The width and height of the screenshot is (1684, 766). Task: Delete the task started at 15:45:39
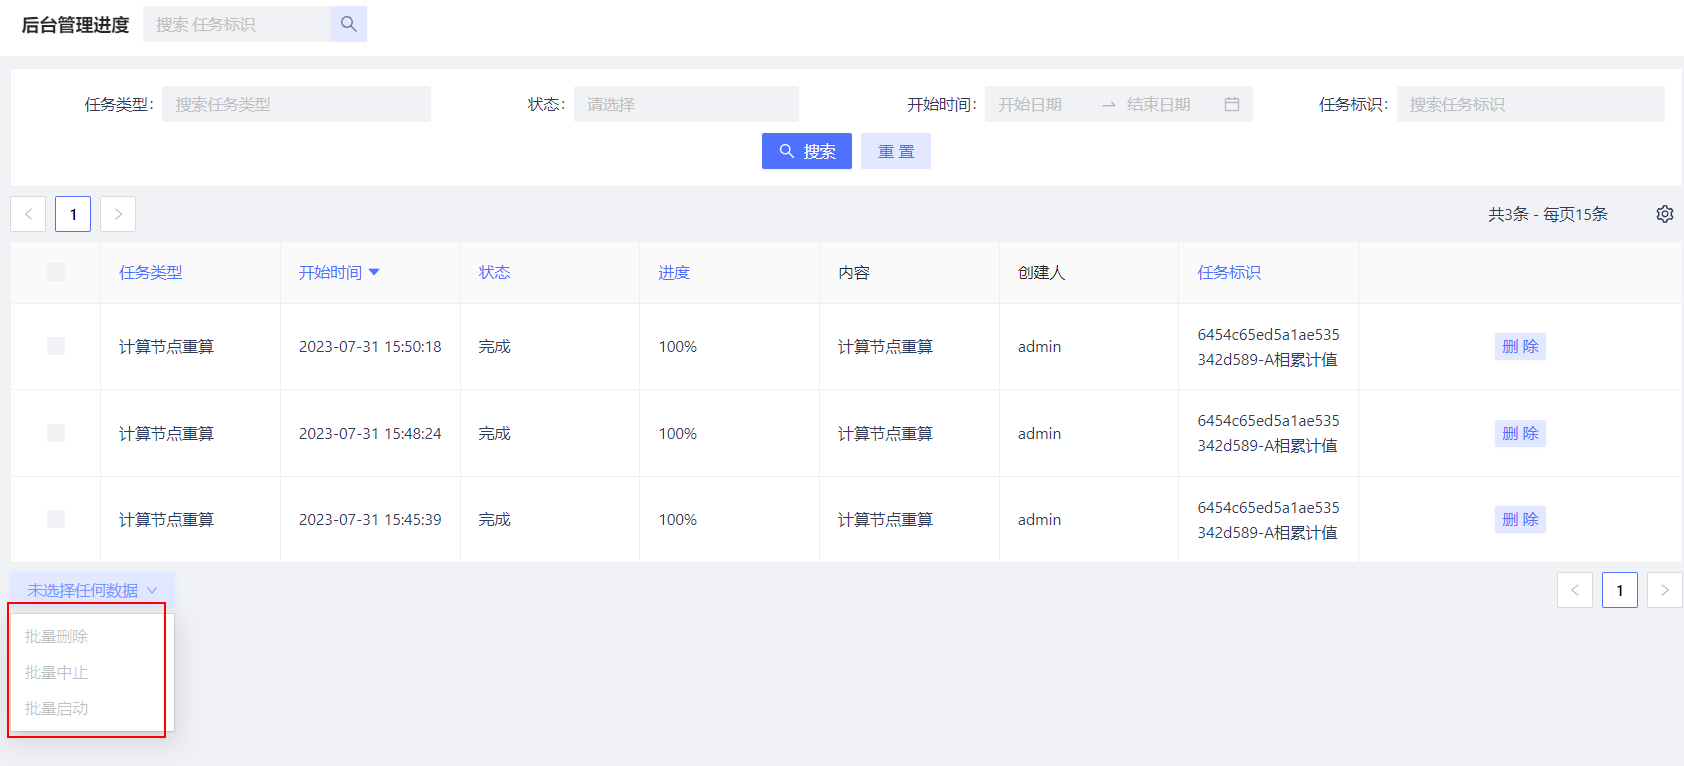(1520, 519)
